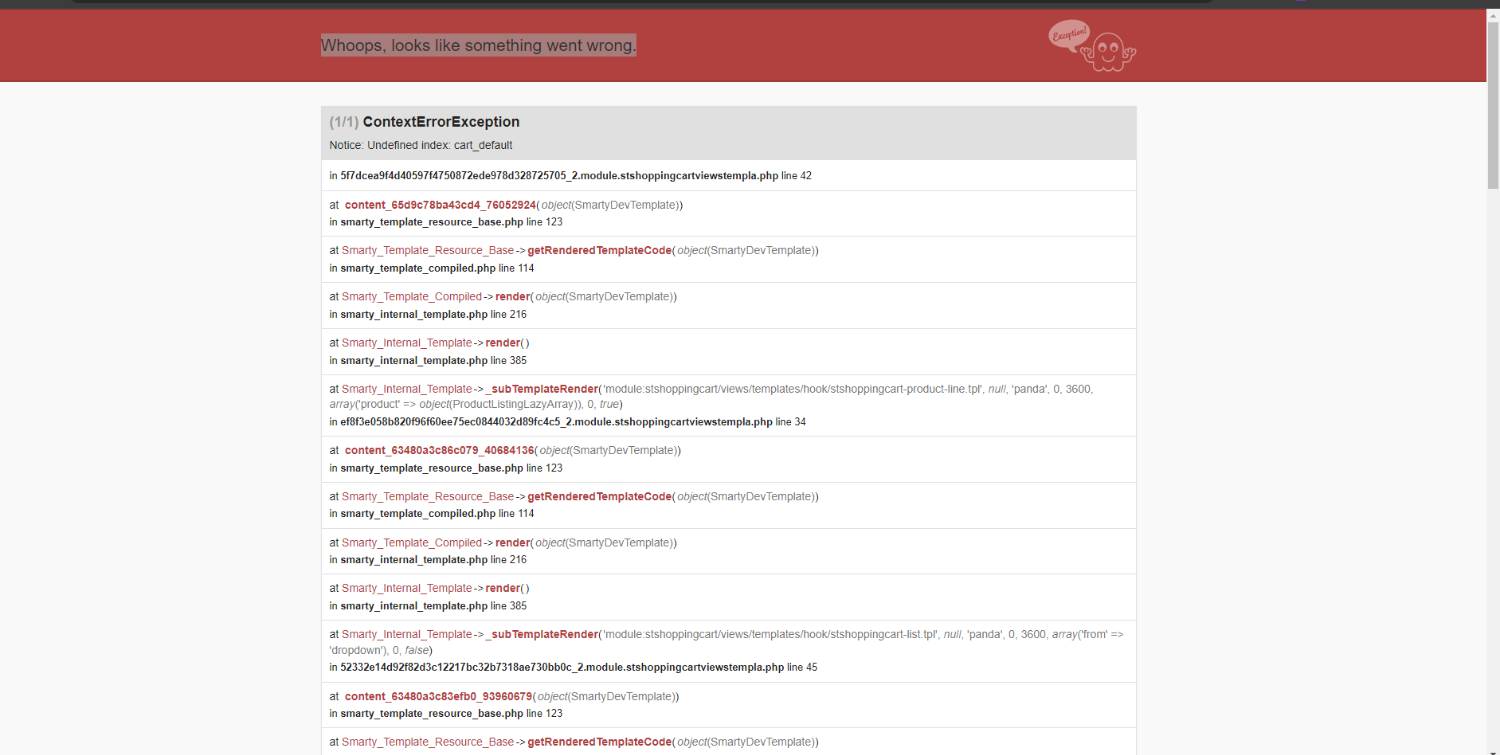Image resolution: width=1500 pixels, height=755 pixels.
Task: Click the 'line 34' text in the trace
Action: tap(791, 422)
